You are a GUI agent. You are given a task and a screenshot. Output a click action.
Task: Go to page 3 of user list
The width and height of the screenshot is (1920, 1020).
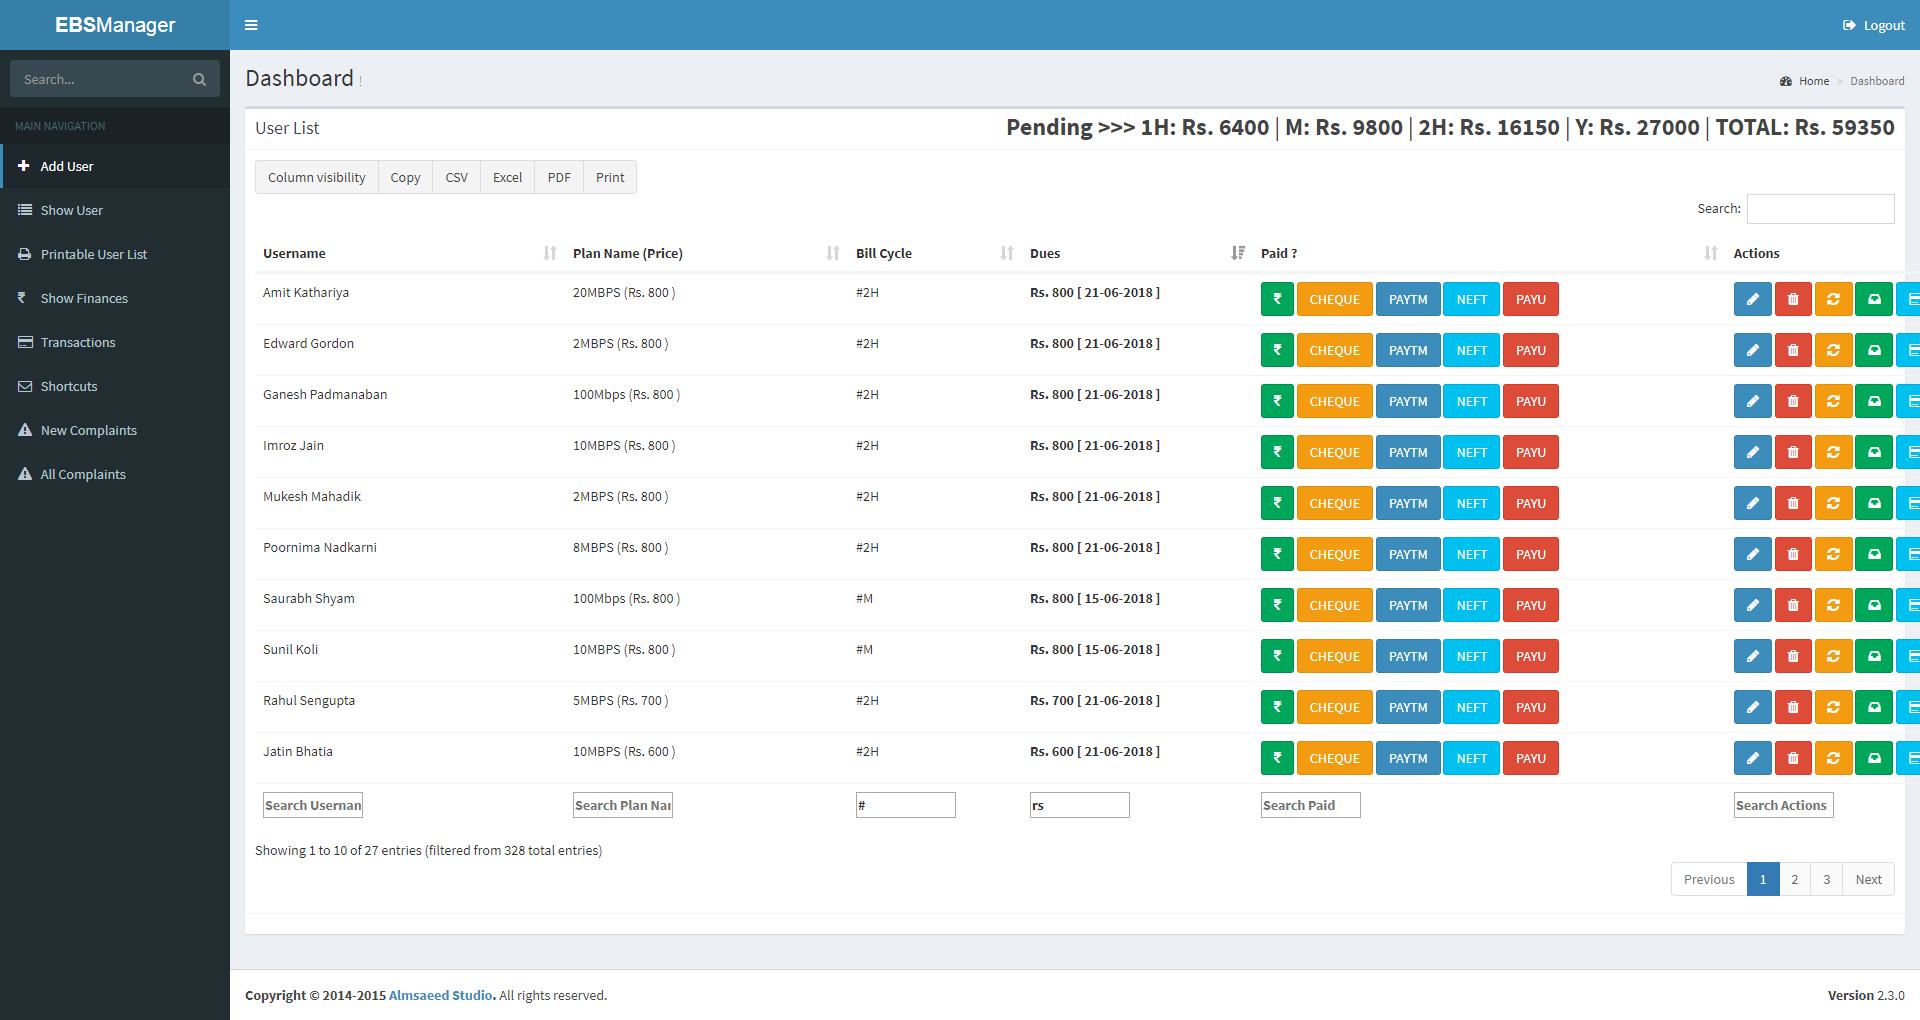click(1826, 879)
